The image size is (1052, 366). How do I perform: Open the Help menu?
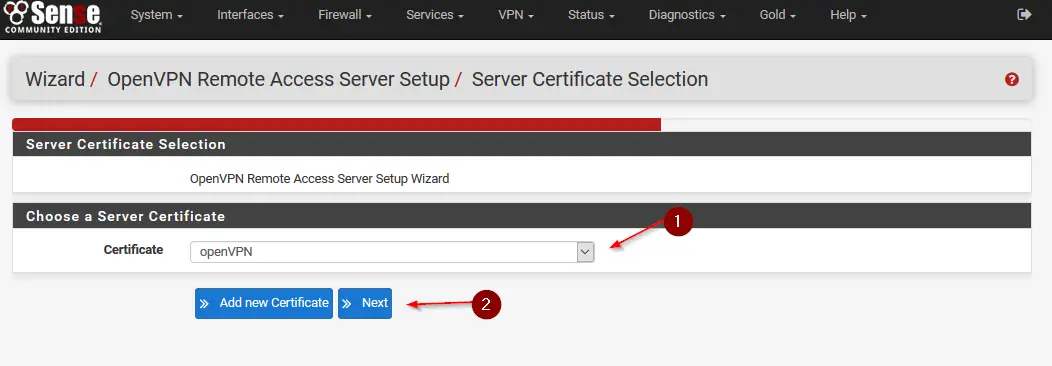(849, 15)
